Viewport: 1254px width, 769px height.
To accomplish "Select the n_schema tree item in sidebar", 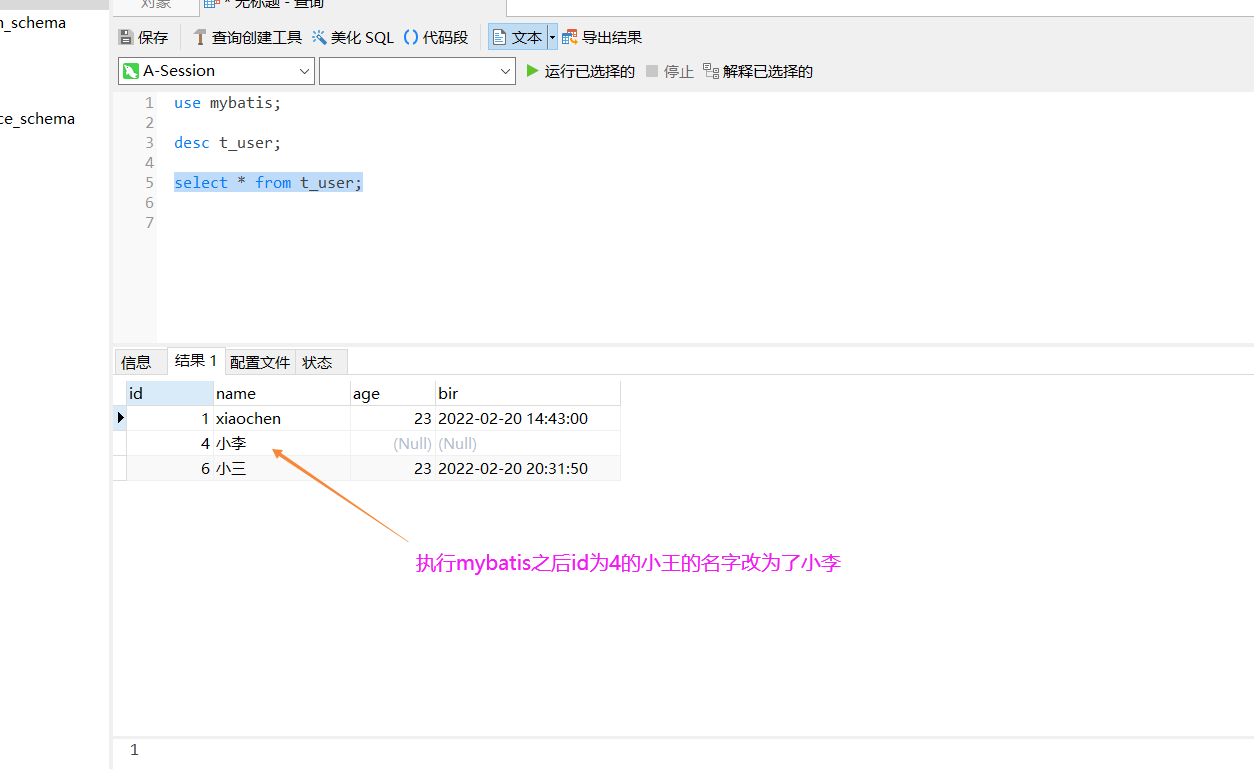I will pos(33,22).
